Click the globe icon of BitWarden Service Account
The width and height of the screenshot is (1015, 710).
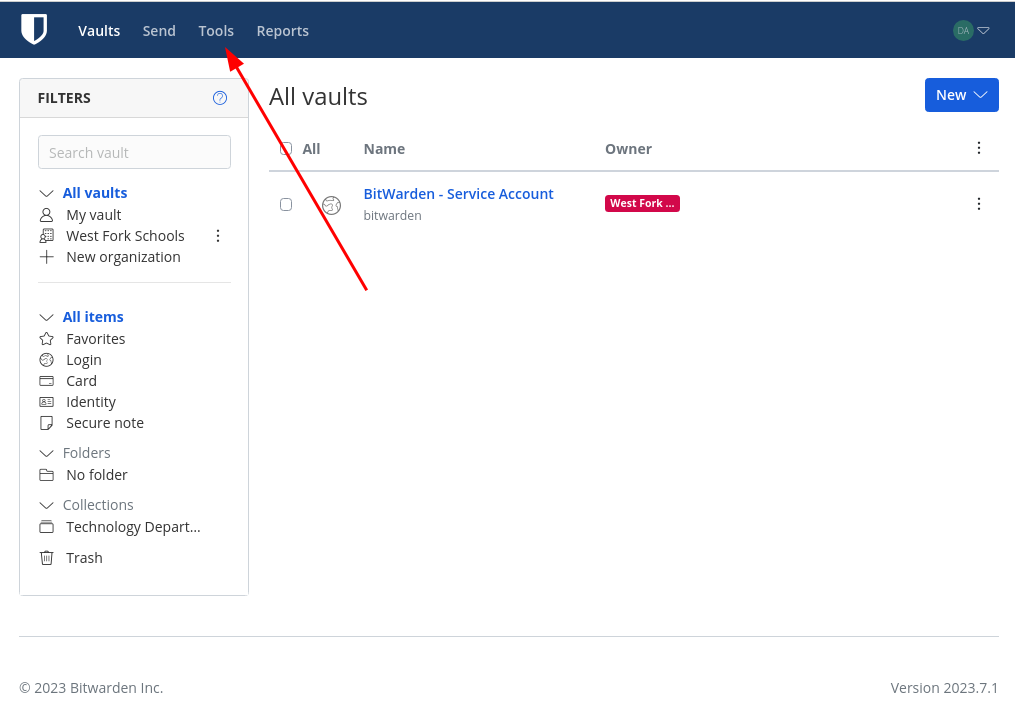click(331, 205)
